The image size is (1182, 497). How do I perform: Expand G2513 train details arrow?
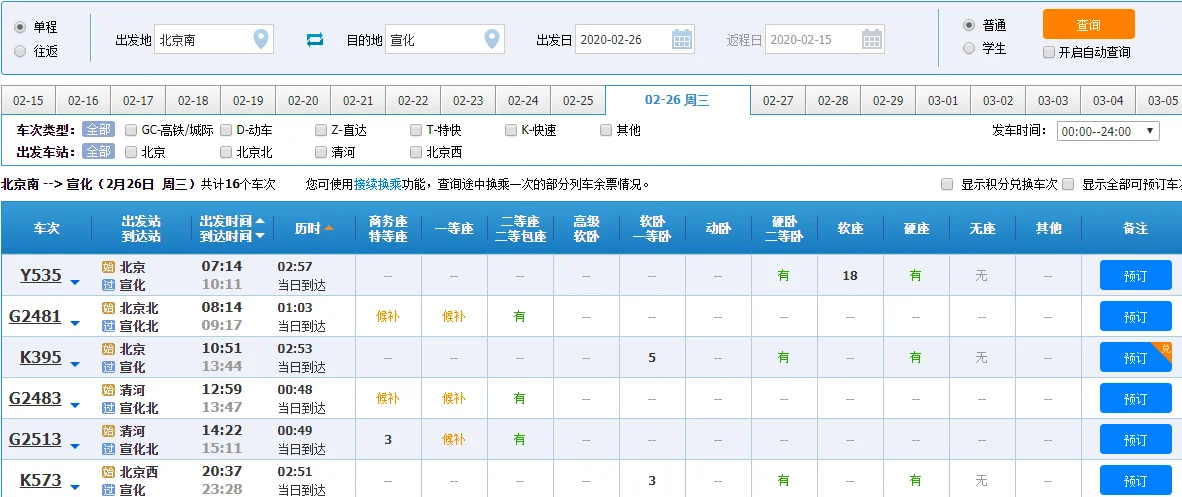(75, 446)
